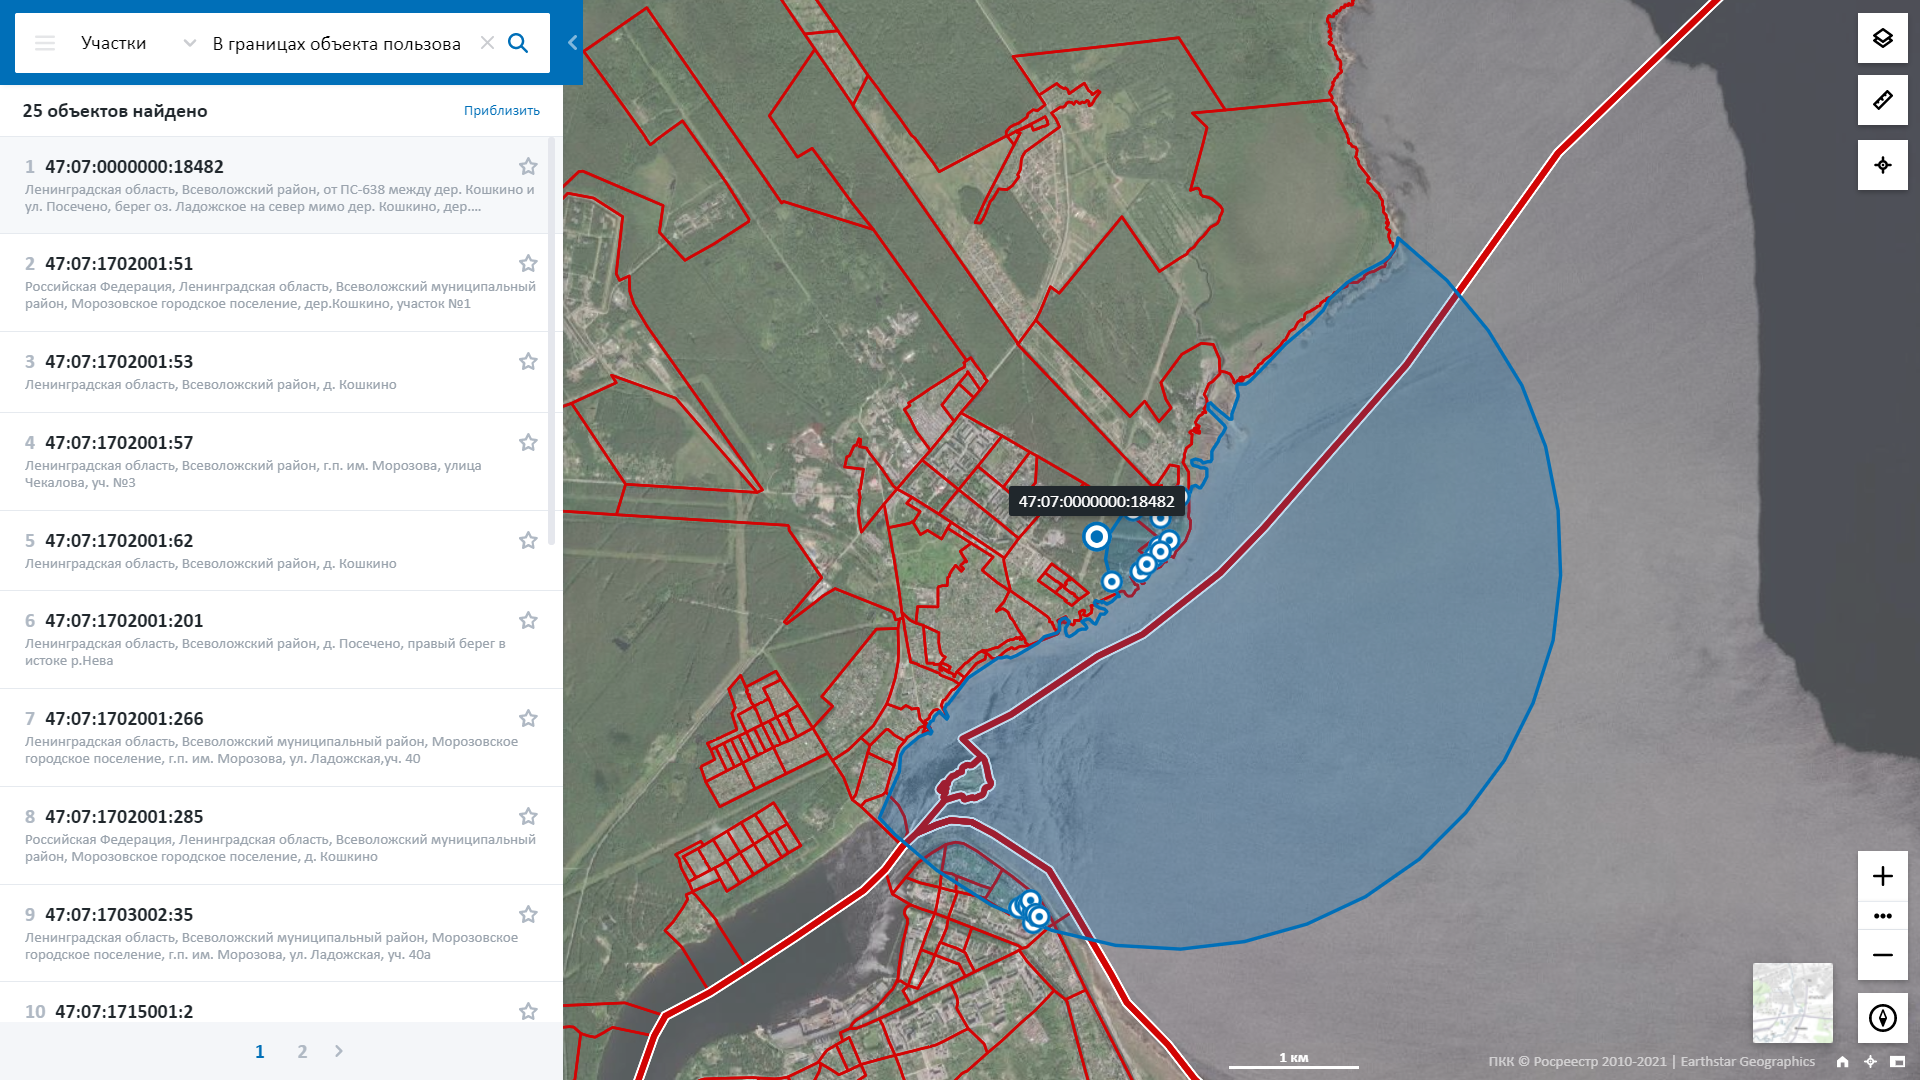Open the hamburger menu
Screen dimensions: 1920x1080
[45, 43]
